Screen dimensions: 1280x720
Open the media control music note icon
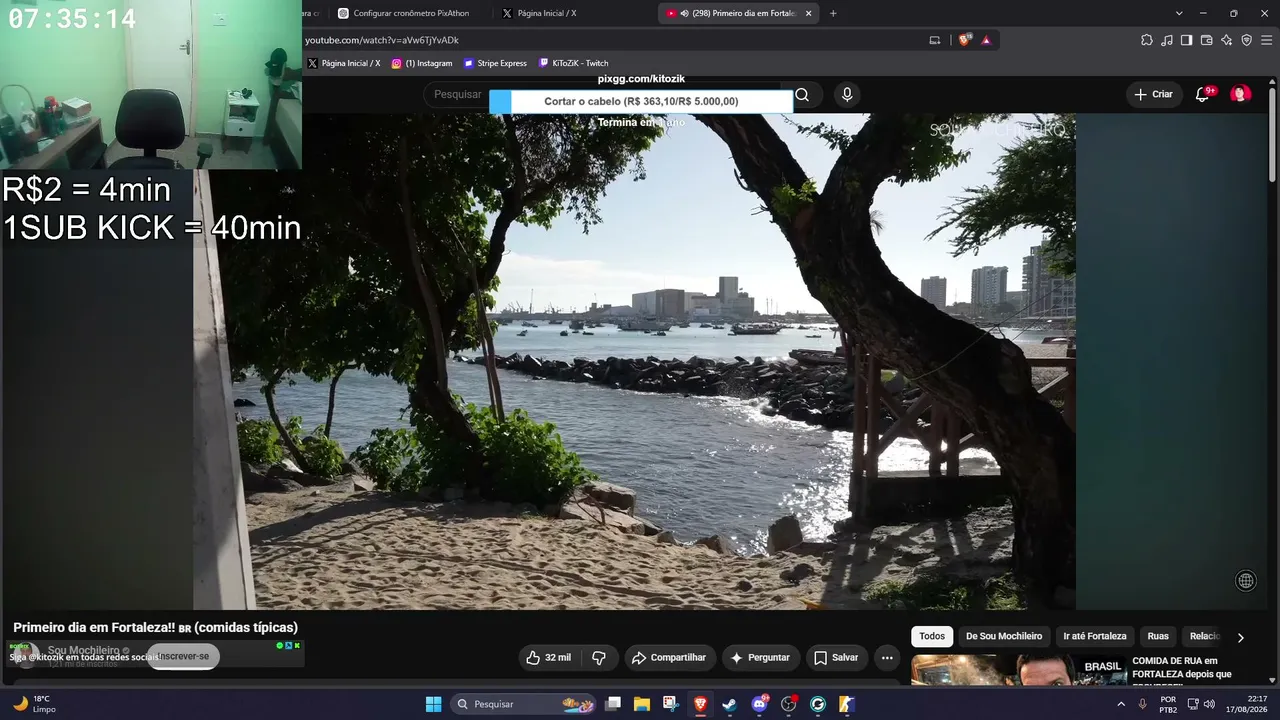tap(1167, 40)
